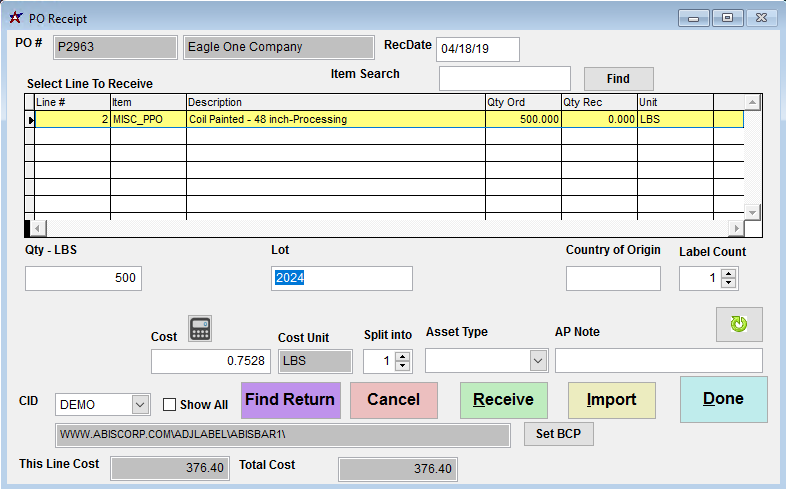
Task: Click the PO Receipt window star icon
Action: pyautogui.click(x=14, y=18)
